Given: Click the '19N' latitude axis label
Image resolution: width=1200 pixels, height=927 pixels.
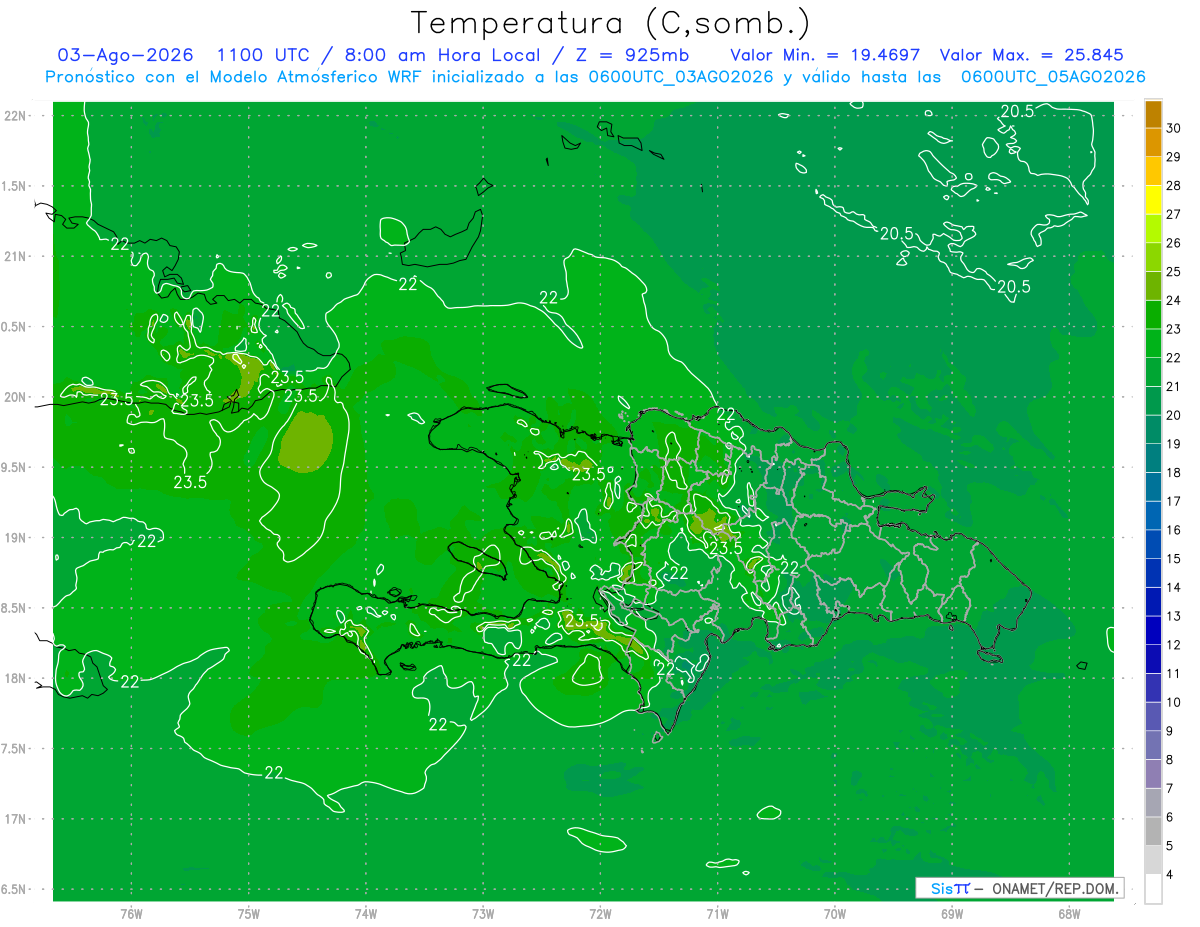Looking at the screenshot, I should [16, 537].
